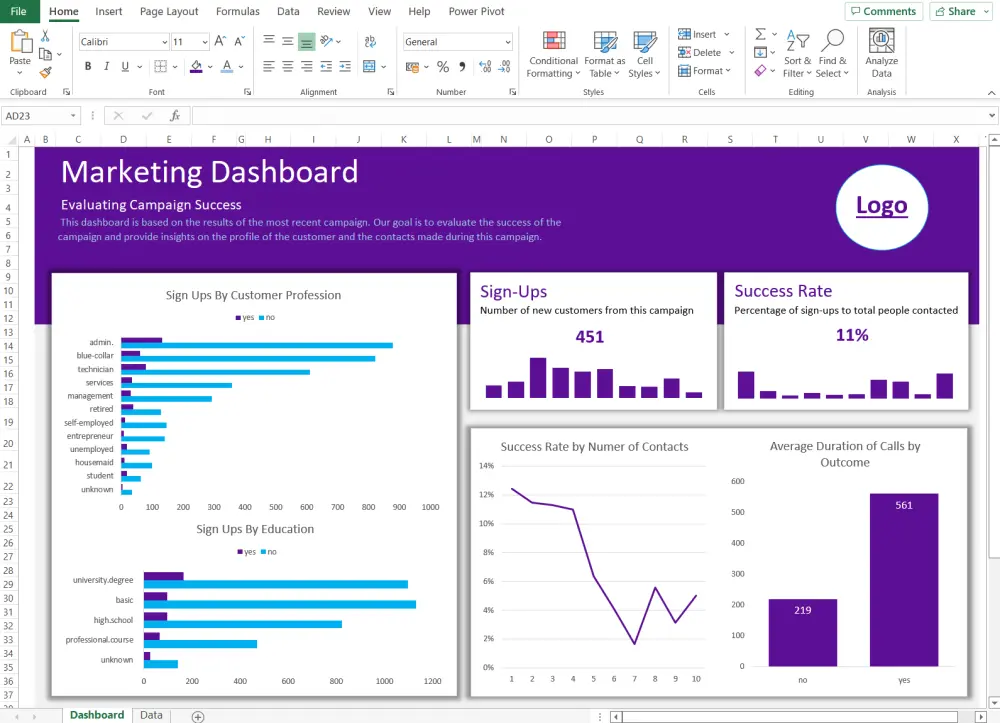Open Sort & Filter
1000x723 pixels.
tap(797, 54)
